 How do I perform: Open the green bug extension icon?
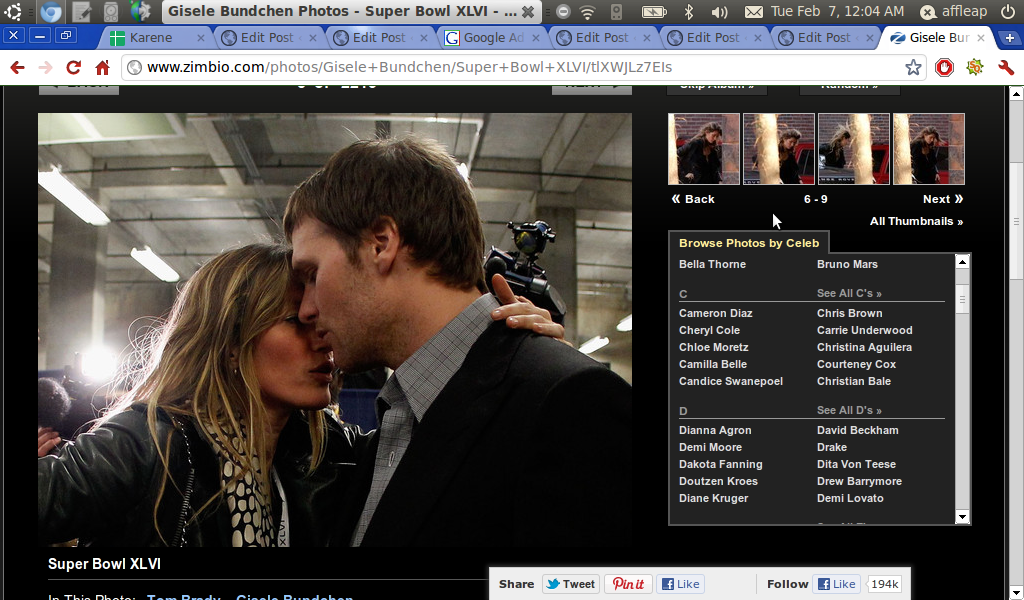[x=975, y=67]
